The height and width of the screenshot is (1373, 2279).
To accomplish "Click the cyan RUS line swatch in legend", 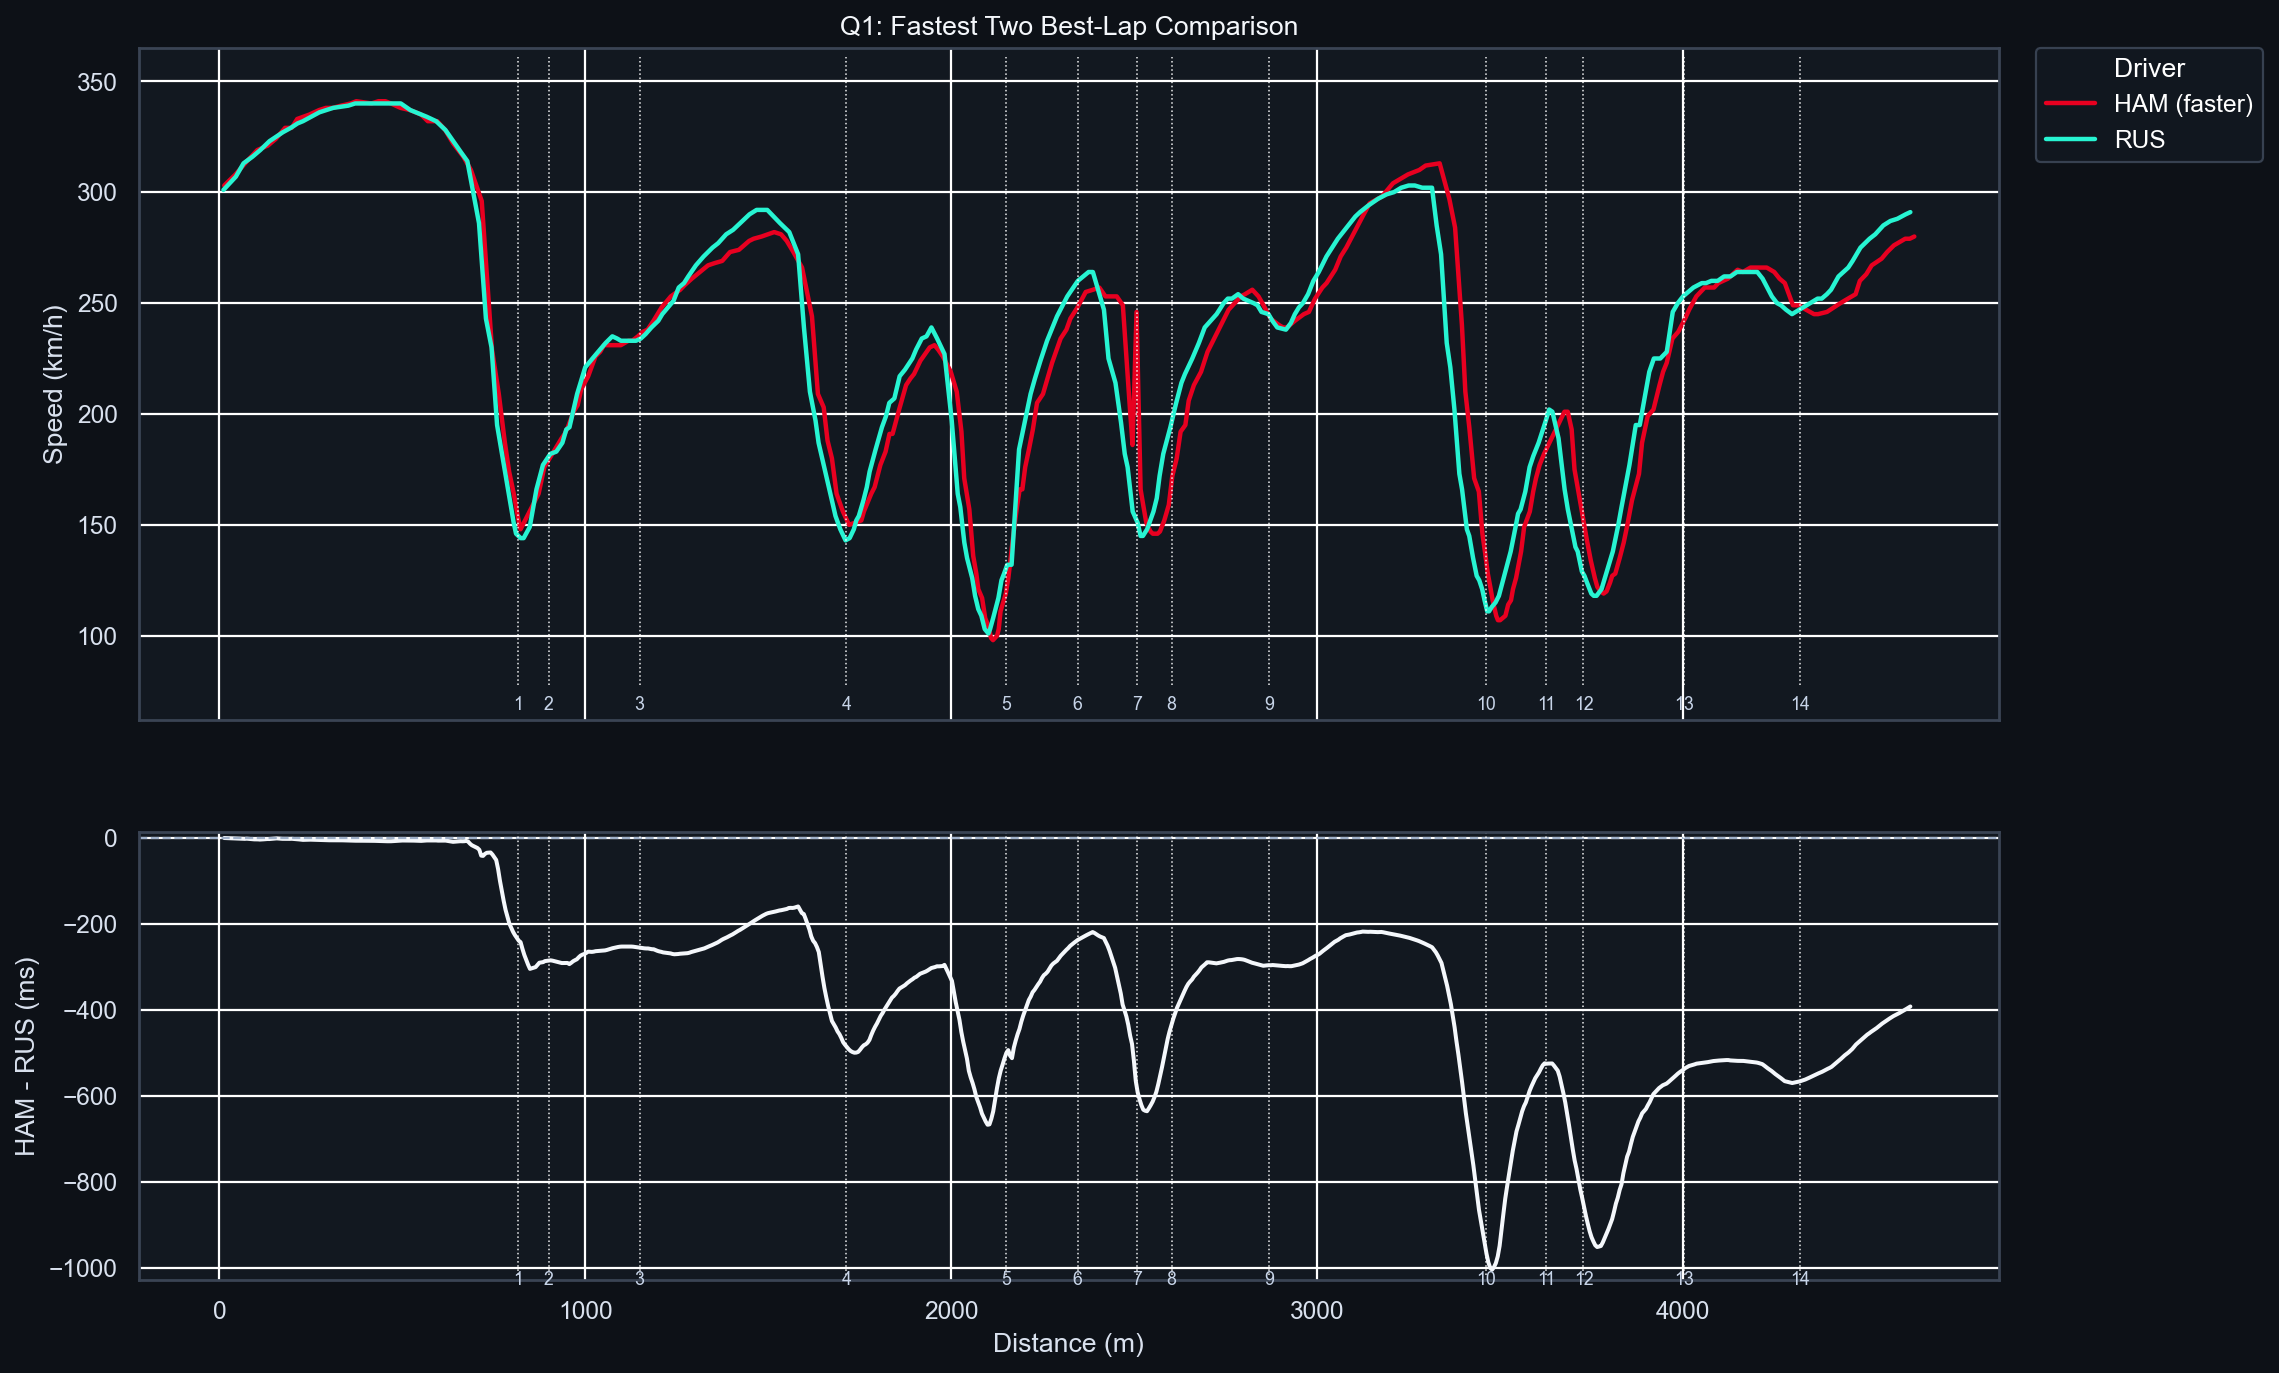I will pos(2070,140).
